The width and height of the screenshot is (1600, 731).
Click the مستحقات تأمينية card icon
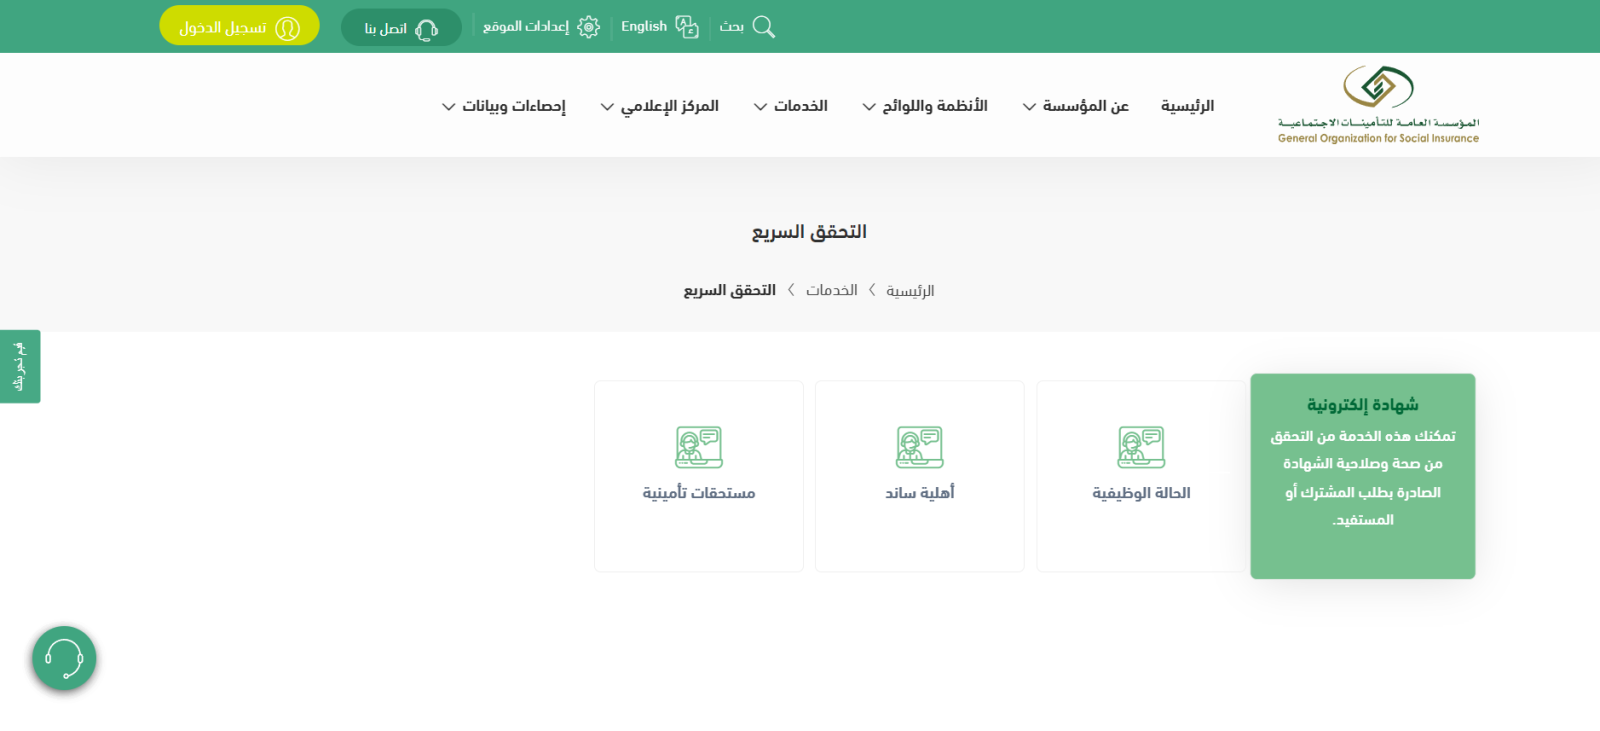coord(699,447)
